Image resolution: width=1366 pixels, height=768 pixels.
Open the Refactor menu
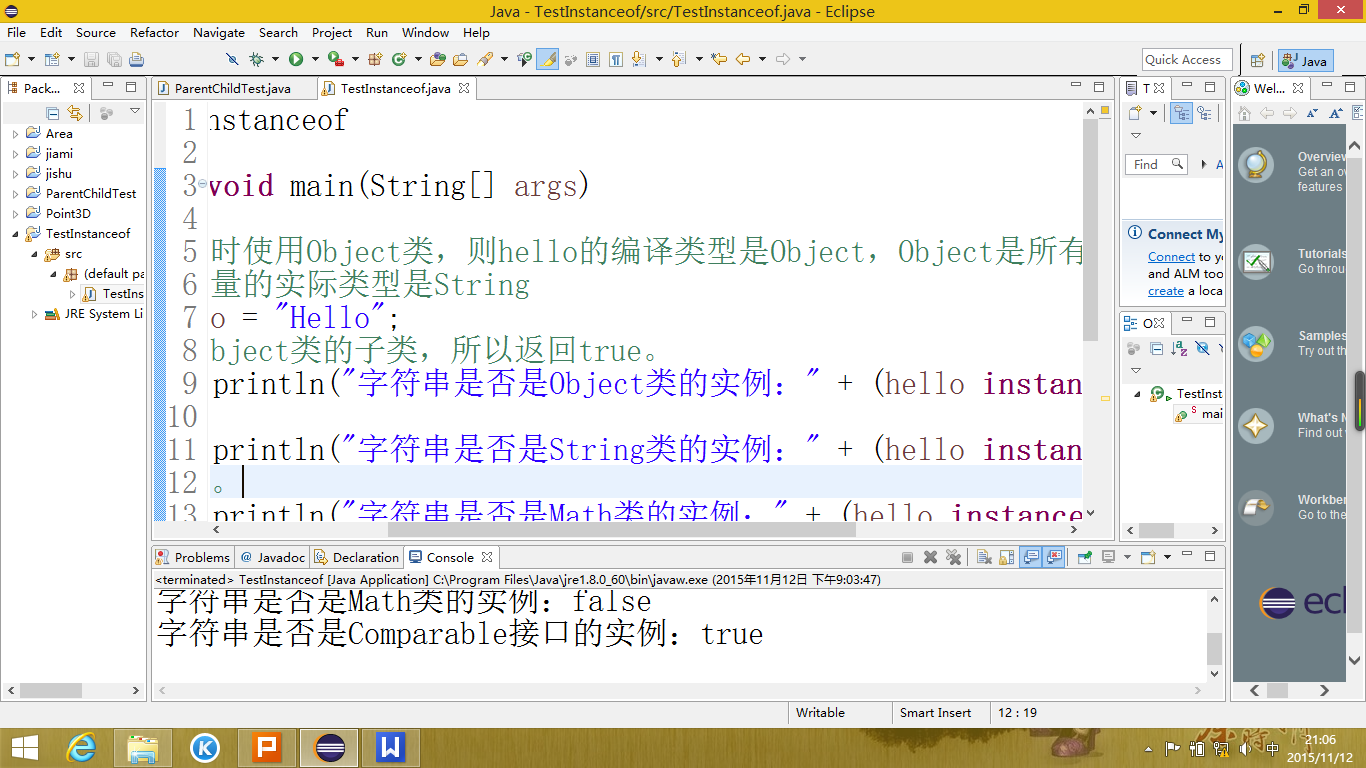[x=154, y=32]
